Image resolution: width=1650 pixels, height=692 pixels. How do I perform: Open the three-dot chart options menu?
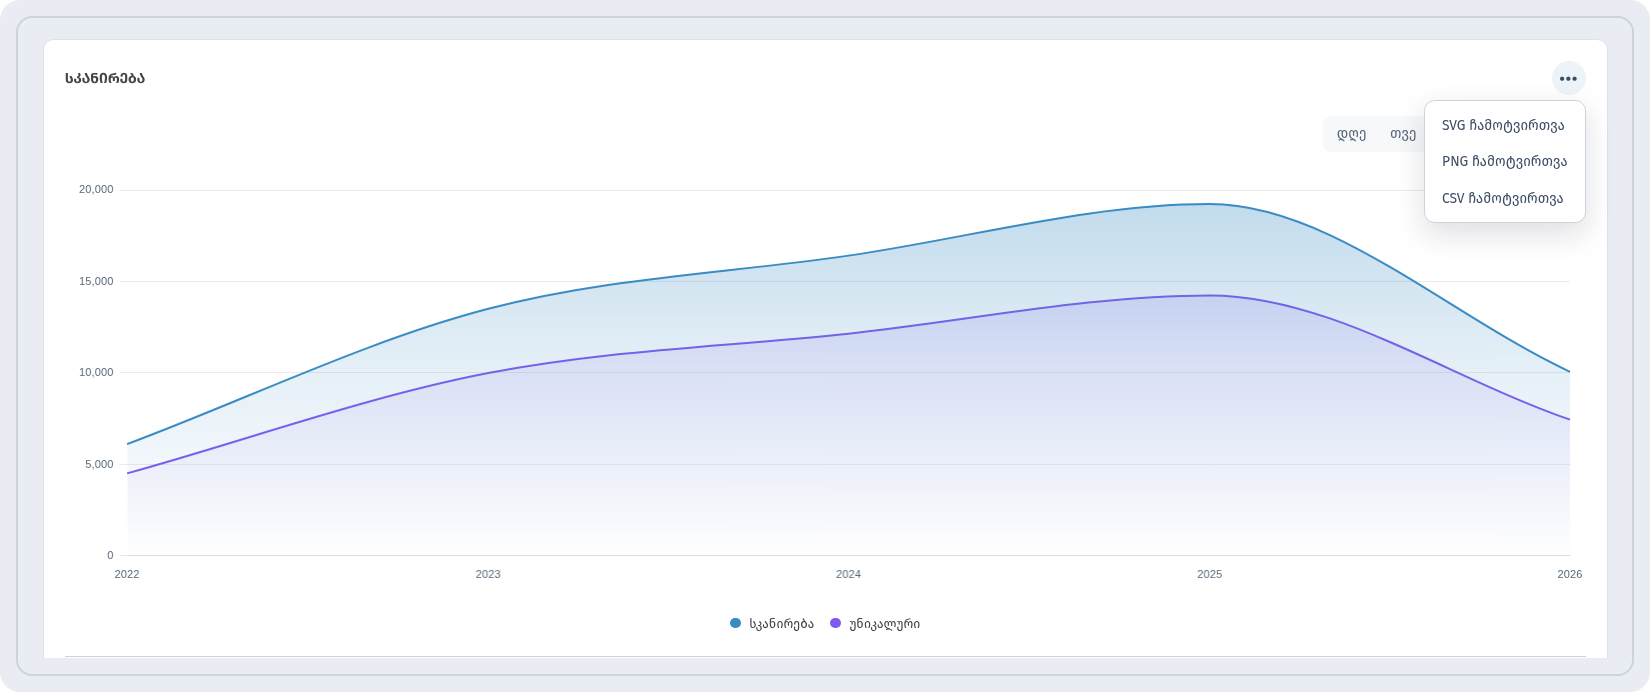click(1568, 79)
